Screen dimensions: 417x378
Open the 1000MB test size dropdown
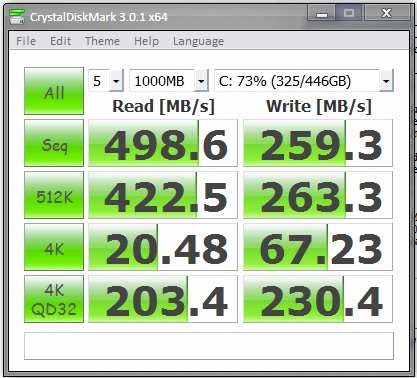[x=169, y=80]
